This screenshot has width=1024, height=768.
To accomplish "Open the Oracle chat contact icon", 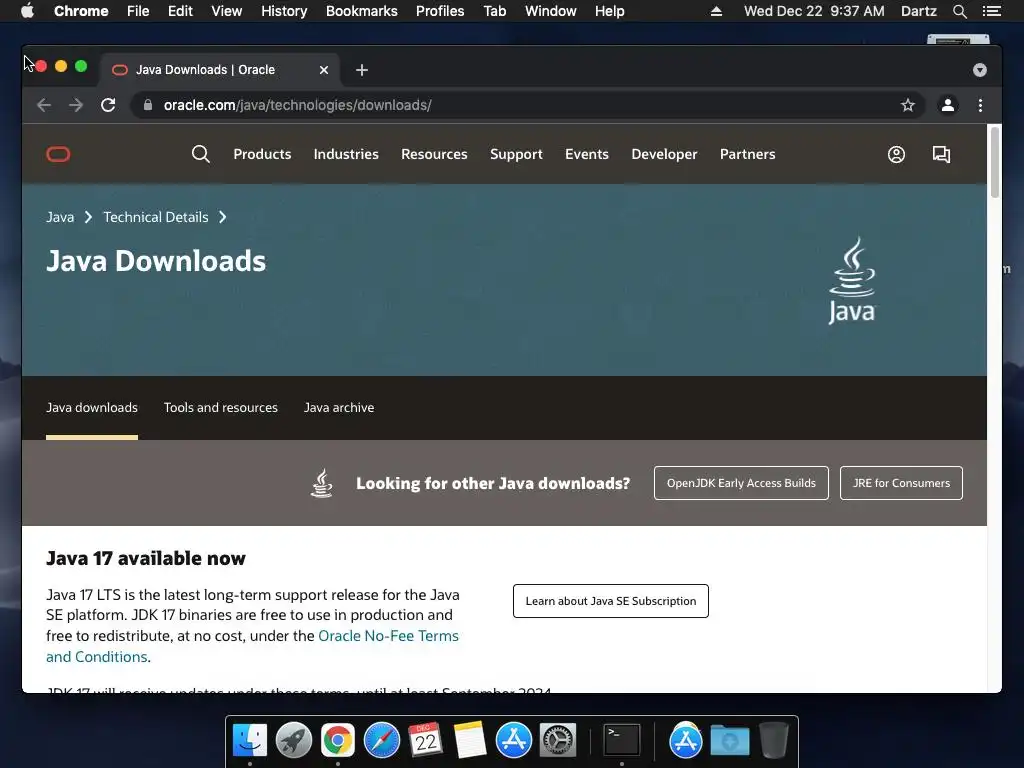I will tap(941, 154).
